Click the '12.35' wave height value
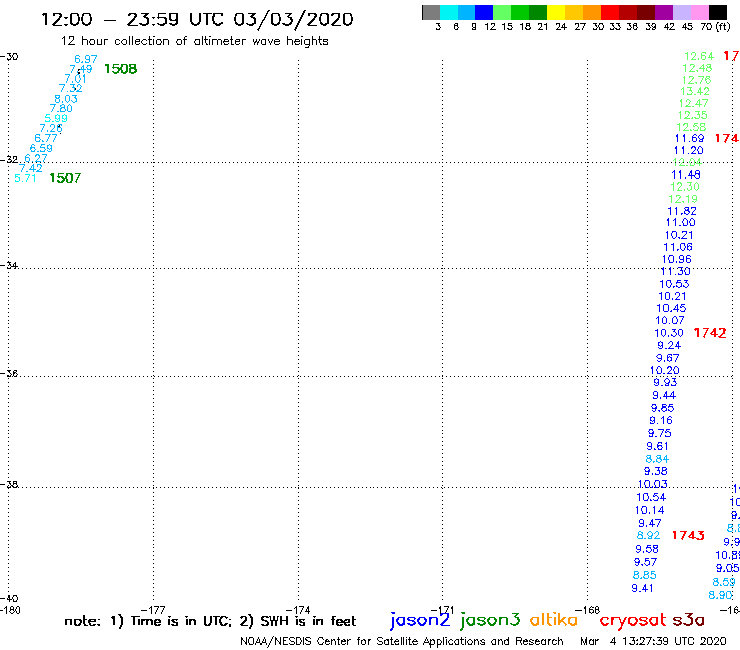Viewport: 740px width, 650px height. click(692, 115)
